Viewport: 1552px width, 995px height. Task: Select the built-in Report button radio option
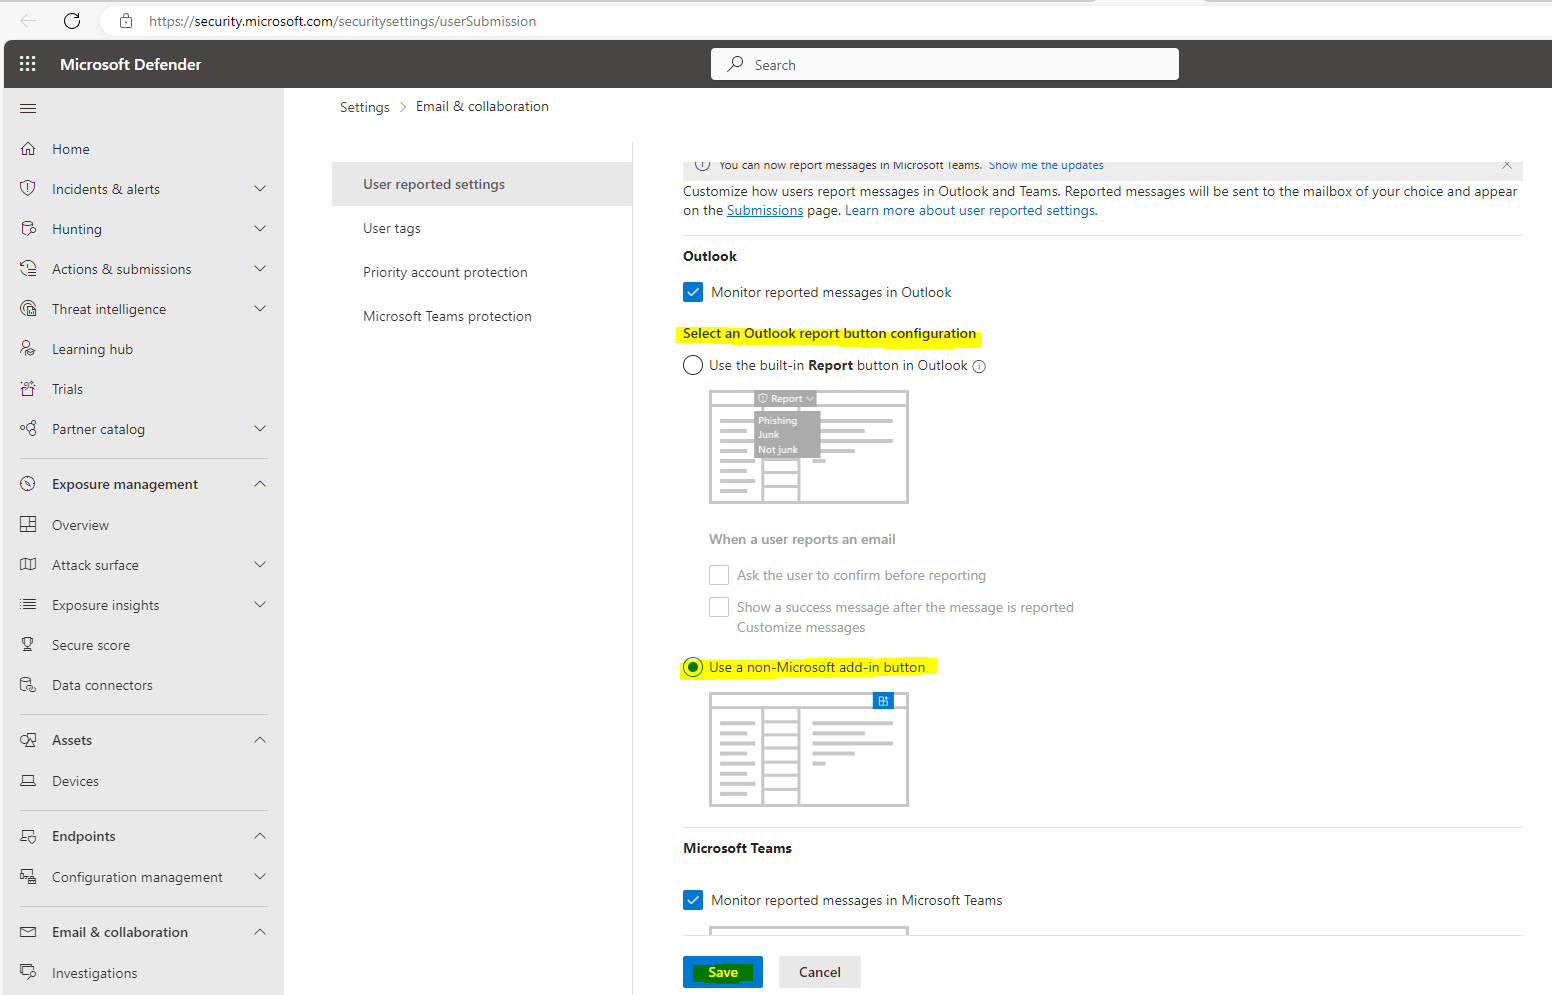point(693,365)
